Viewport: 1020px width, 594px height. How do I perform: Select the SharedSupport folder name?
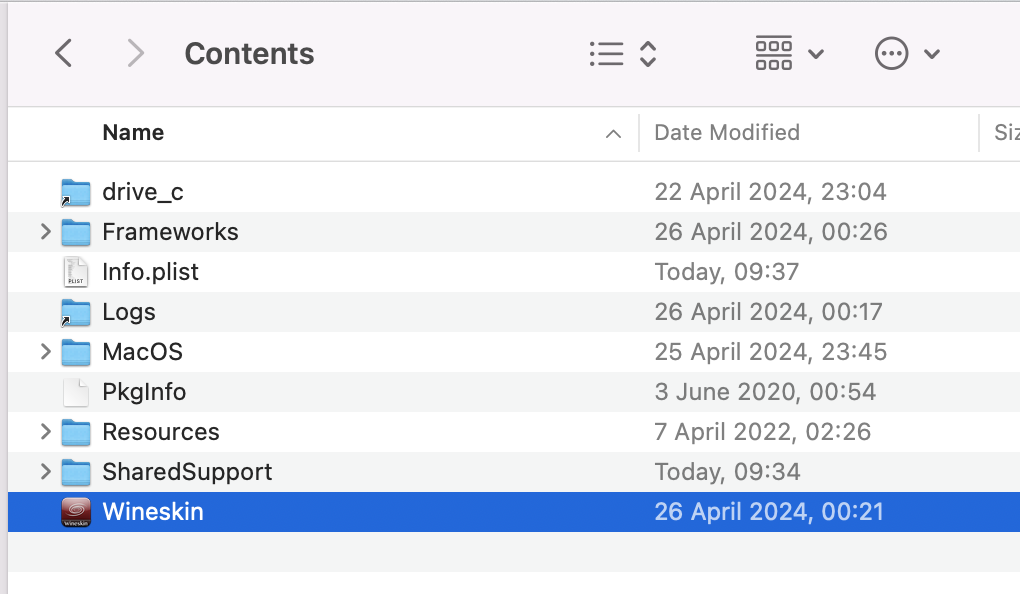187,472
